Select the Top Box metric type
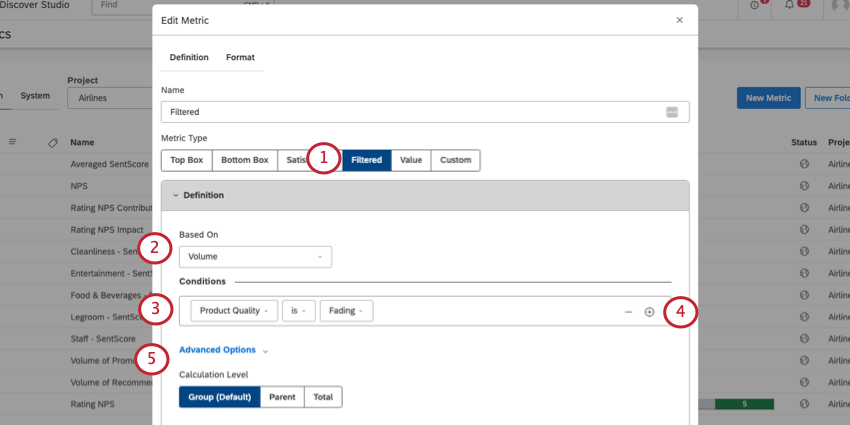This screenshot has width=850, height=425. tap(186, 160)
